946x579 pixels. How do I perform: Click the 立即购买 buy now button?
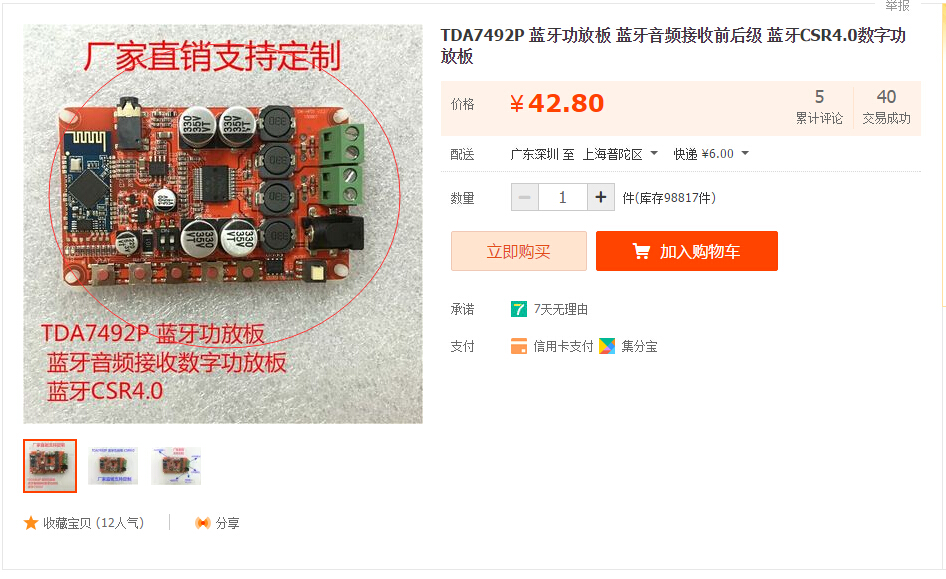click(x=519, y=251)
